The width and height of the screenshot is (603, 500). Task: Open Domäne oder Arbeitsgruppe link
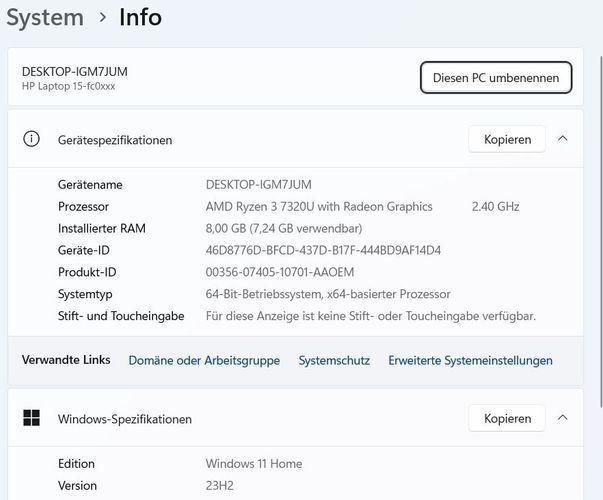(204, 361)
